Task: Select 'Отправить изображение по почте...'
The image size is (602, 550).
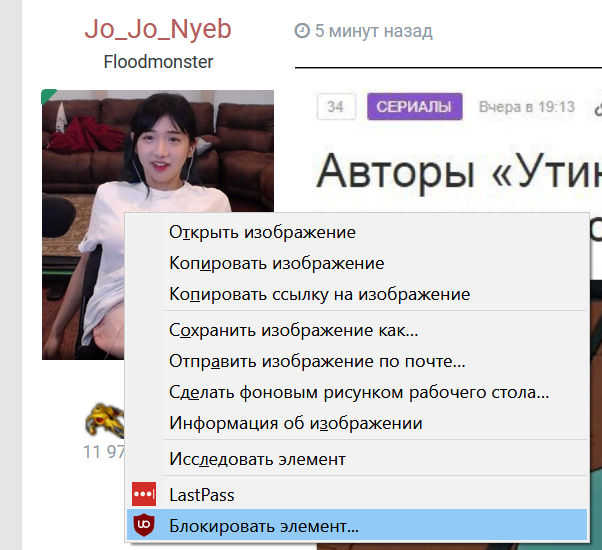Action: point(357,361)
